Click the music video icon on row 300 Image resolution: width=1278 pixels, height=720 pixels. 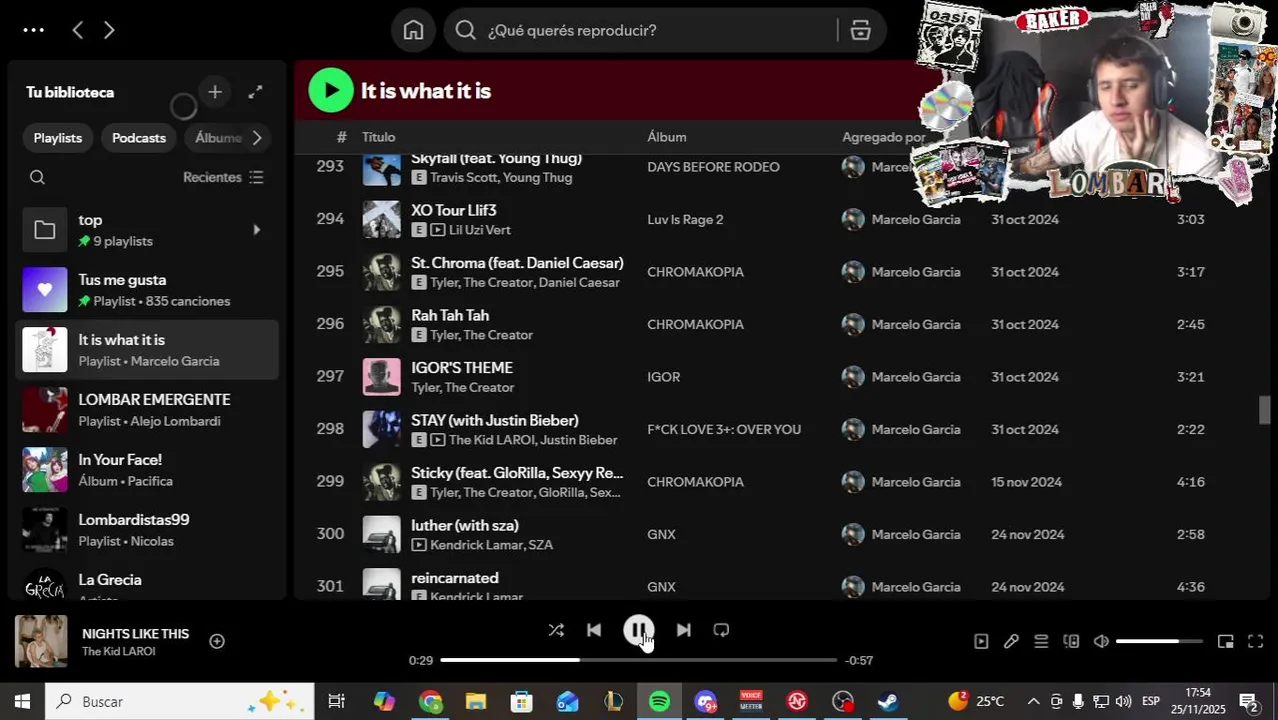[419, 545]
